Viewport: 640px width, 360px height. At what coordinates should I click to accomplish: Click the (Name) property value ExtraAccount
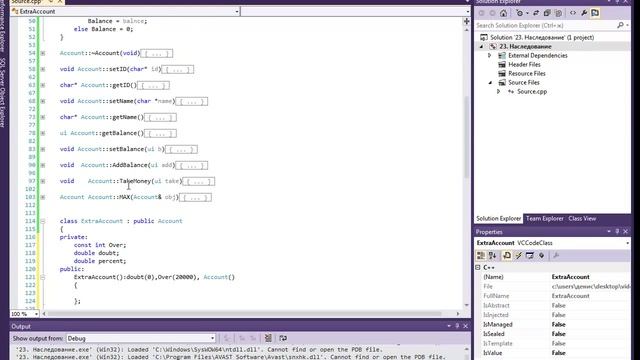[x=570, y=277]
